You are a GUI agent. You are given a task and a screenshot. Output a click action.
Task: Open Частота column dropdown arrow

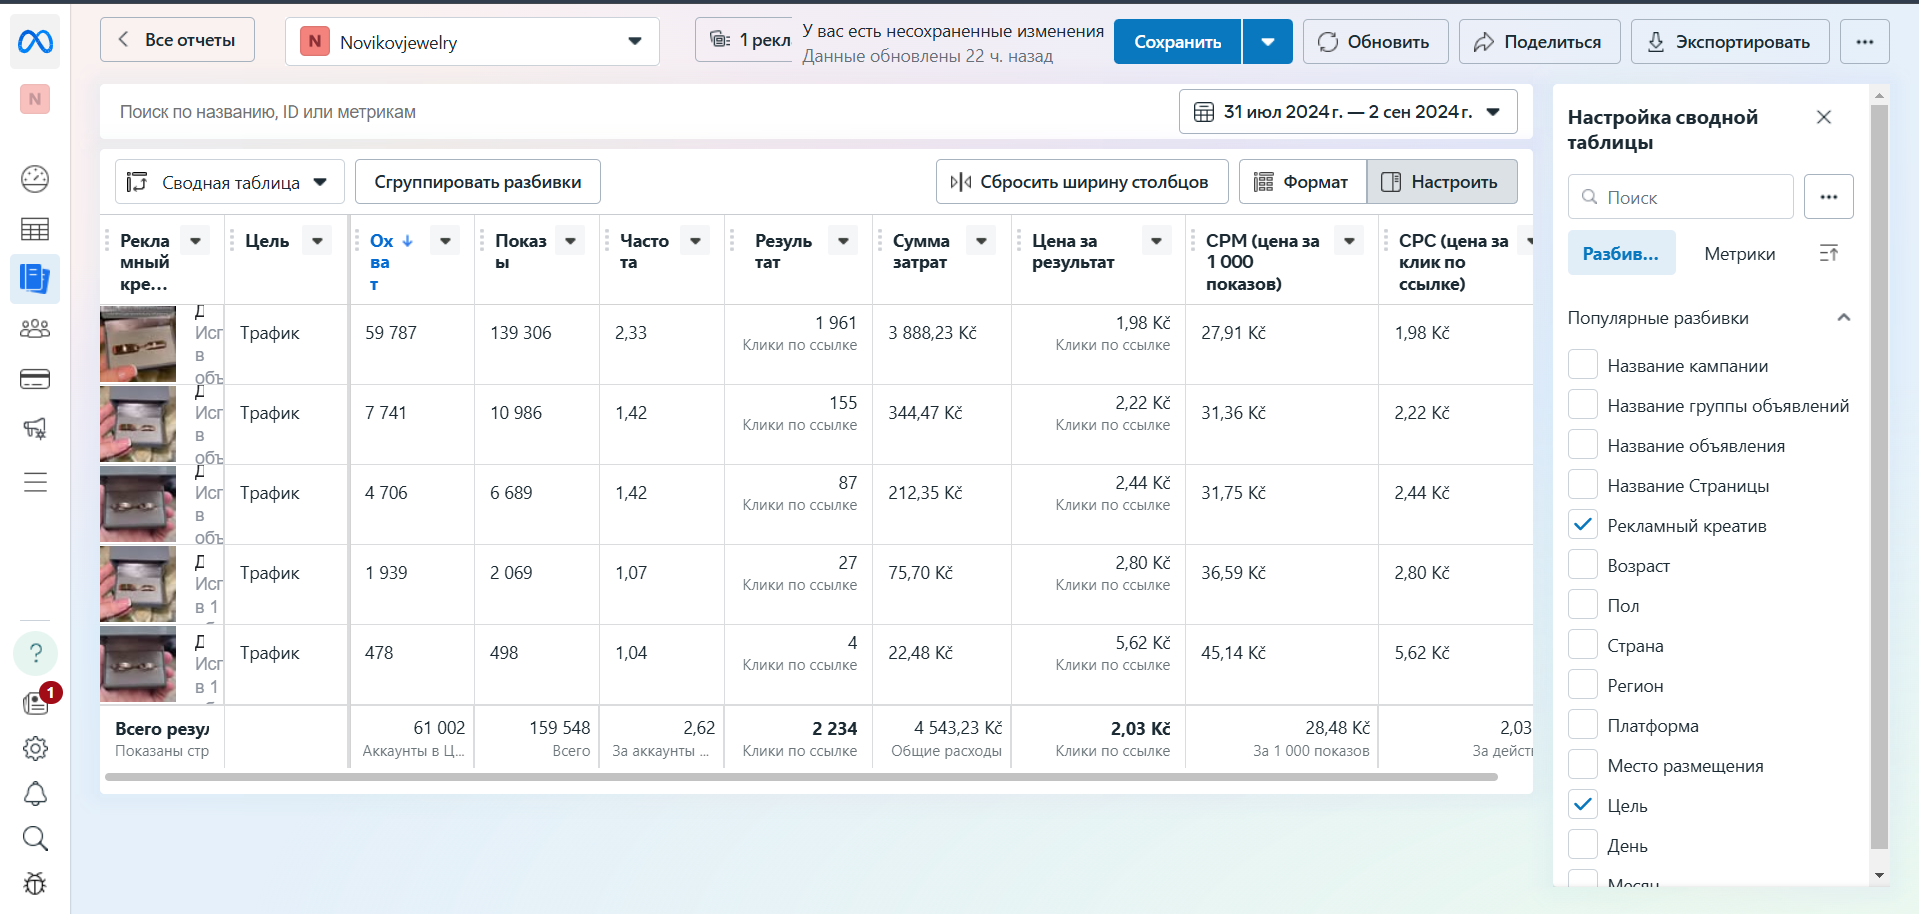pyautogui.click(x=695, y=240)
